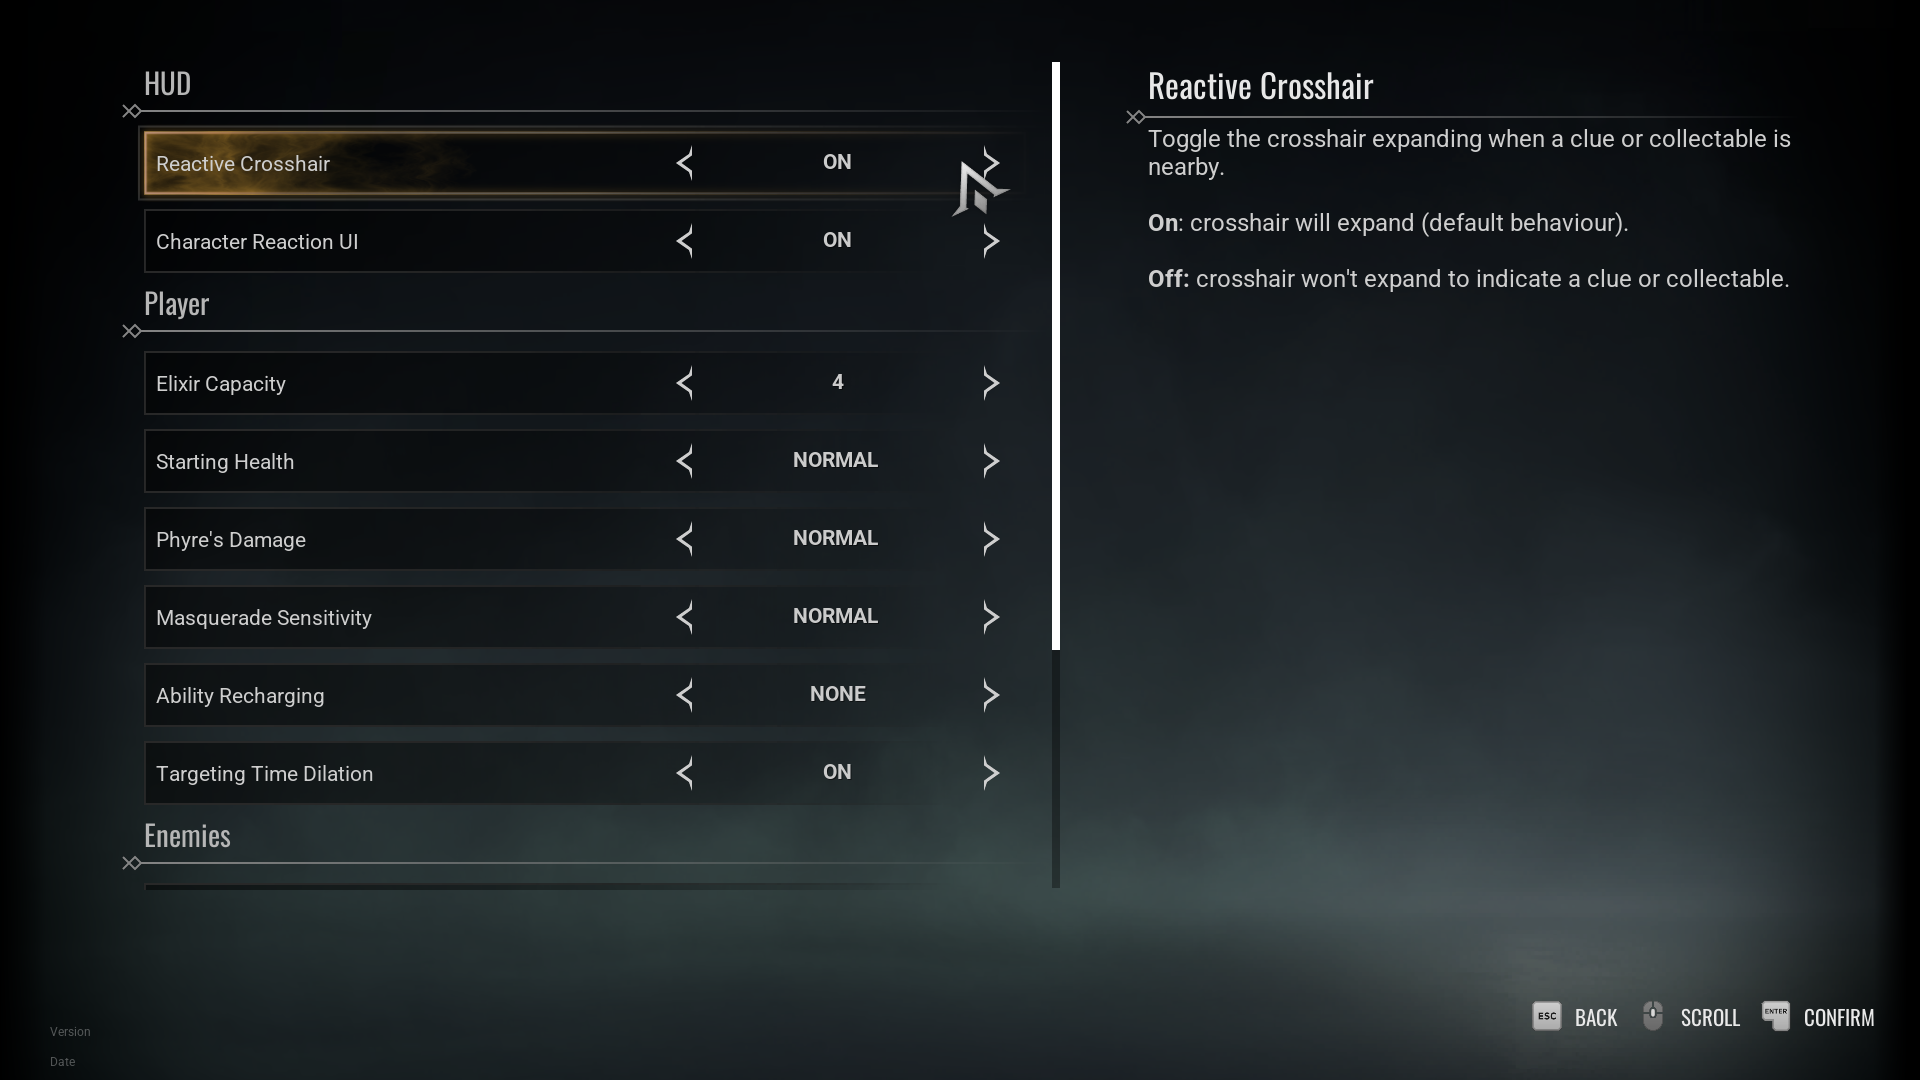Toggle Targeting Time Dilation right arrow
This screenshot has height=1080, width=1920.
(x=990, y=773)
